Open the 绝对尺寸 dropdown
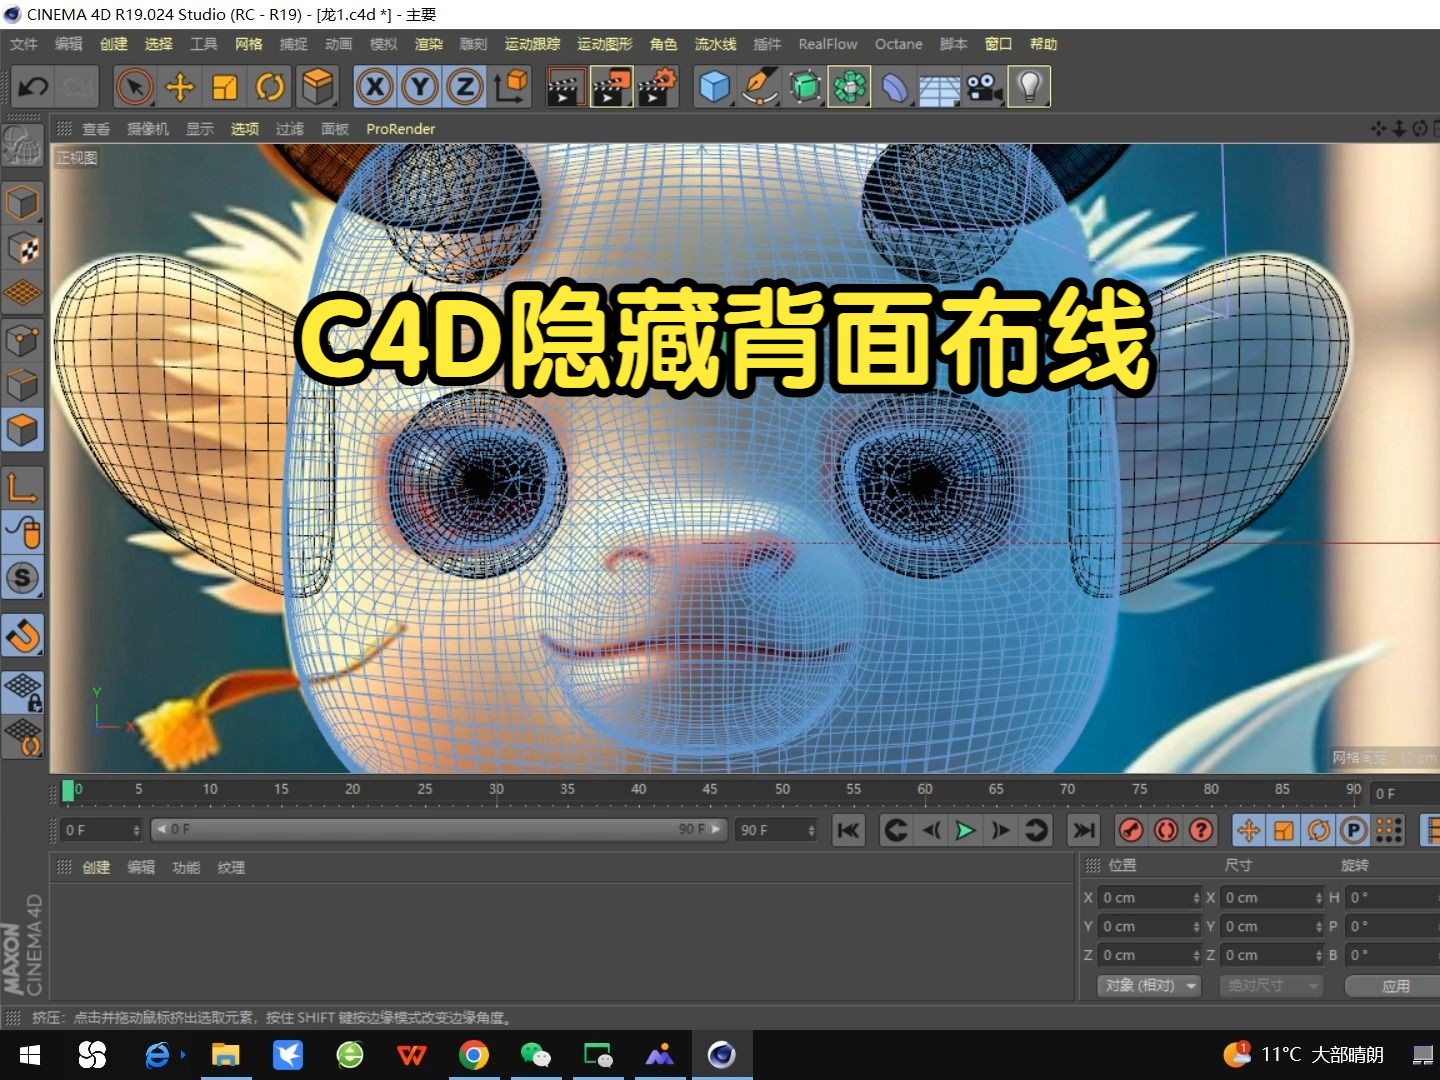 click(1270, 985)
